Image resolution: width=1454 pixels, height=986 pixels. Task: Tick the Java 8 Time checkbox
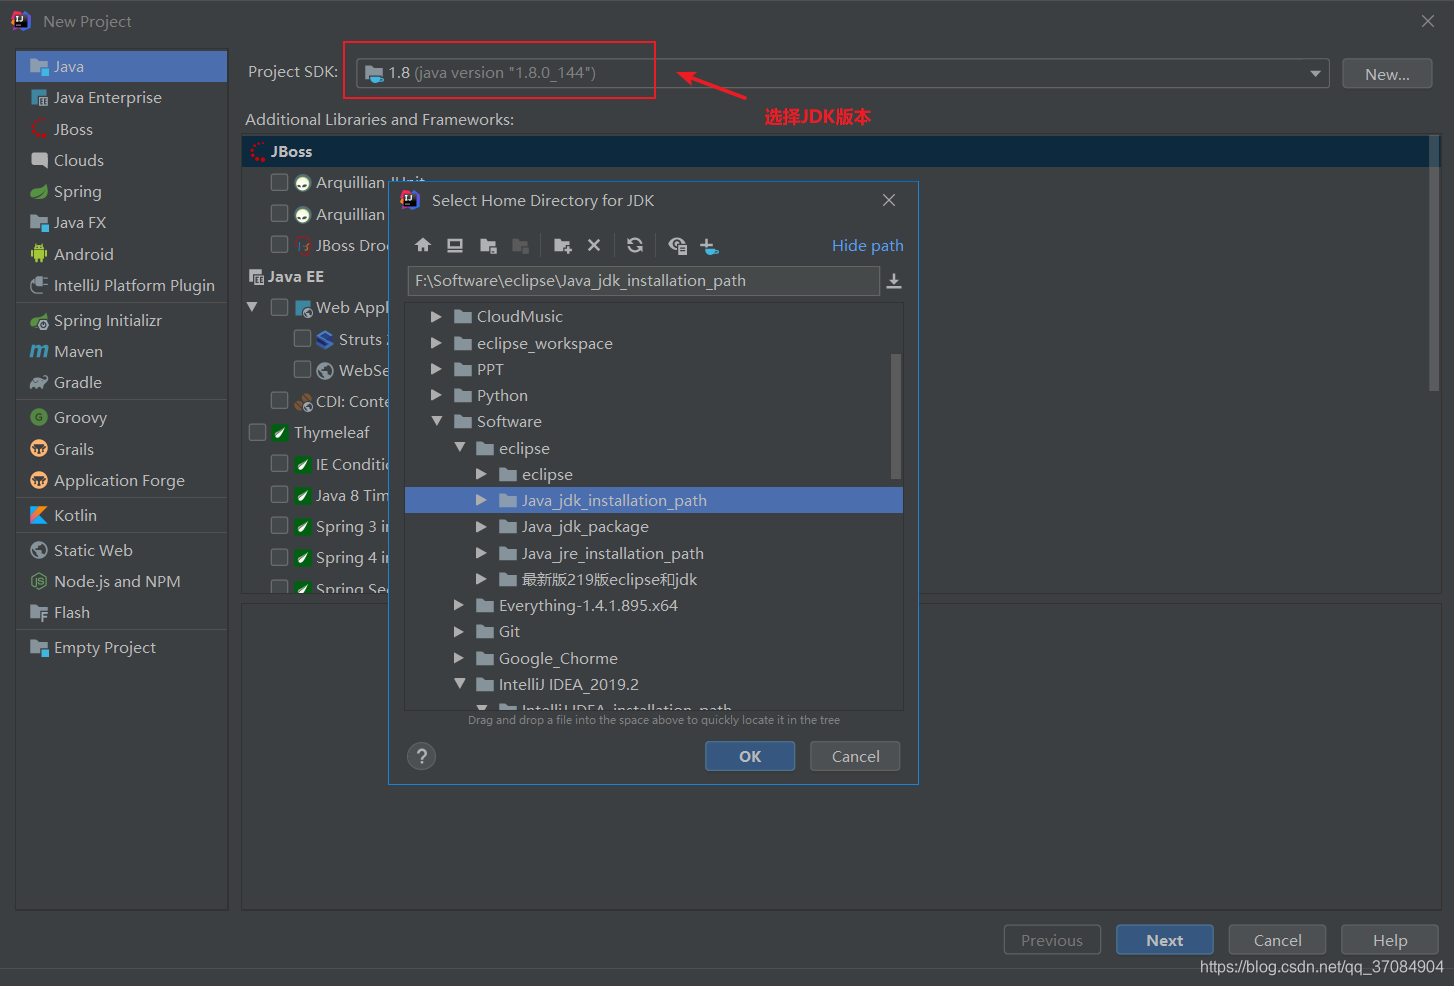[x=279, y=494]
